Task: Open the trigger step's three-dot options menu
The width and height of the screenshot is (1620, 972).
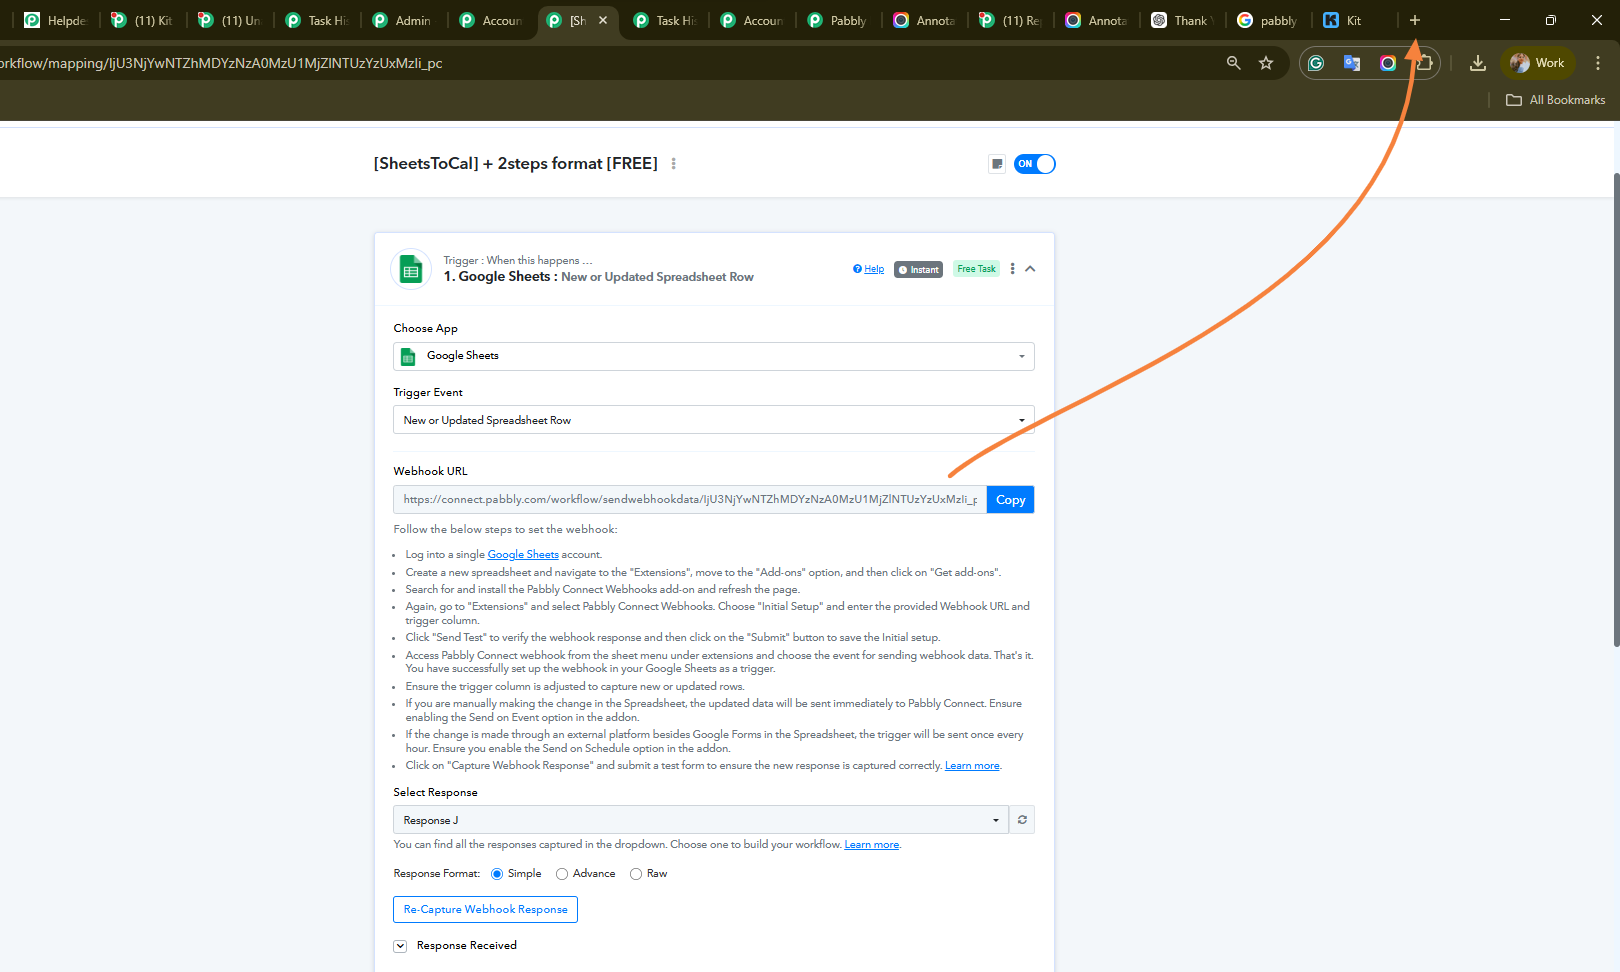Action: tap(1012, 269)
